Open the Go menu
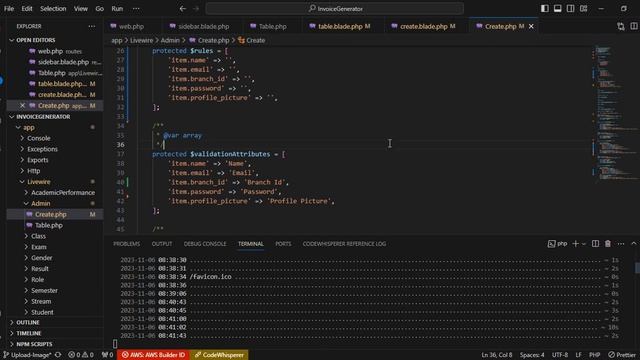This screenshot has width=640, height=360. [x=100, y=9]
